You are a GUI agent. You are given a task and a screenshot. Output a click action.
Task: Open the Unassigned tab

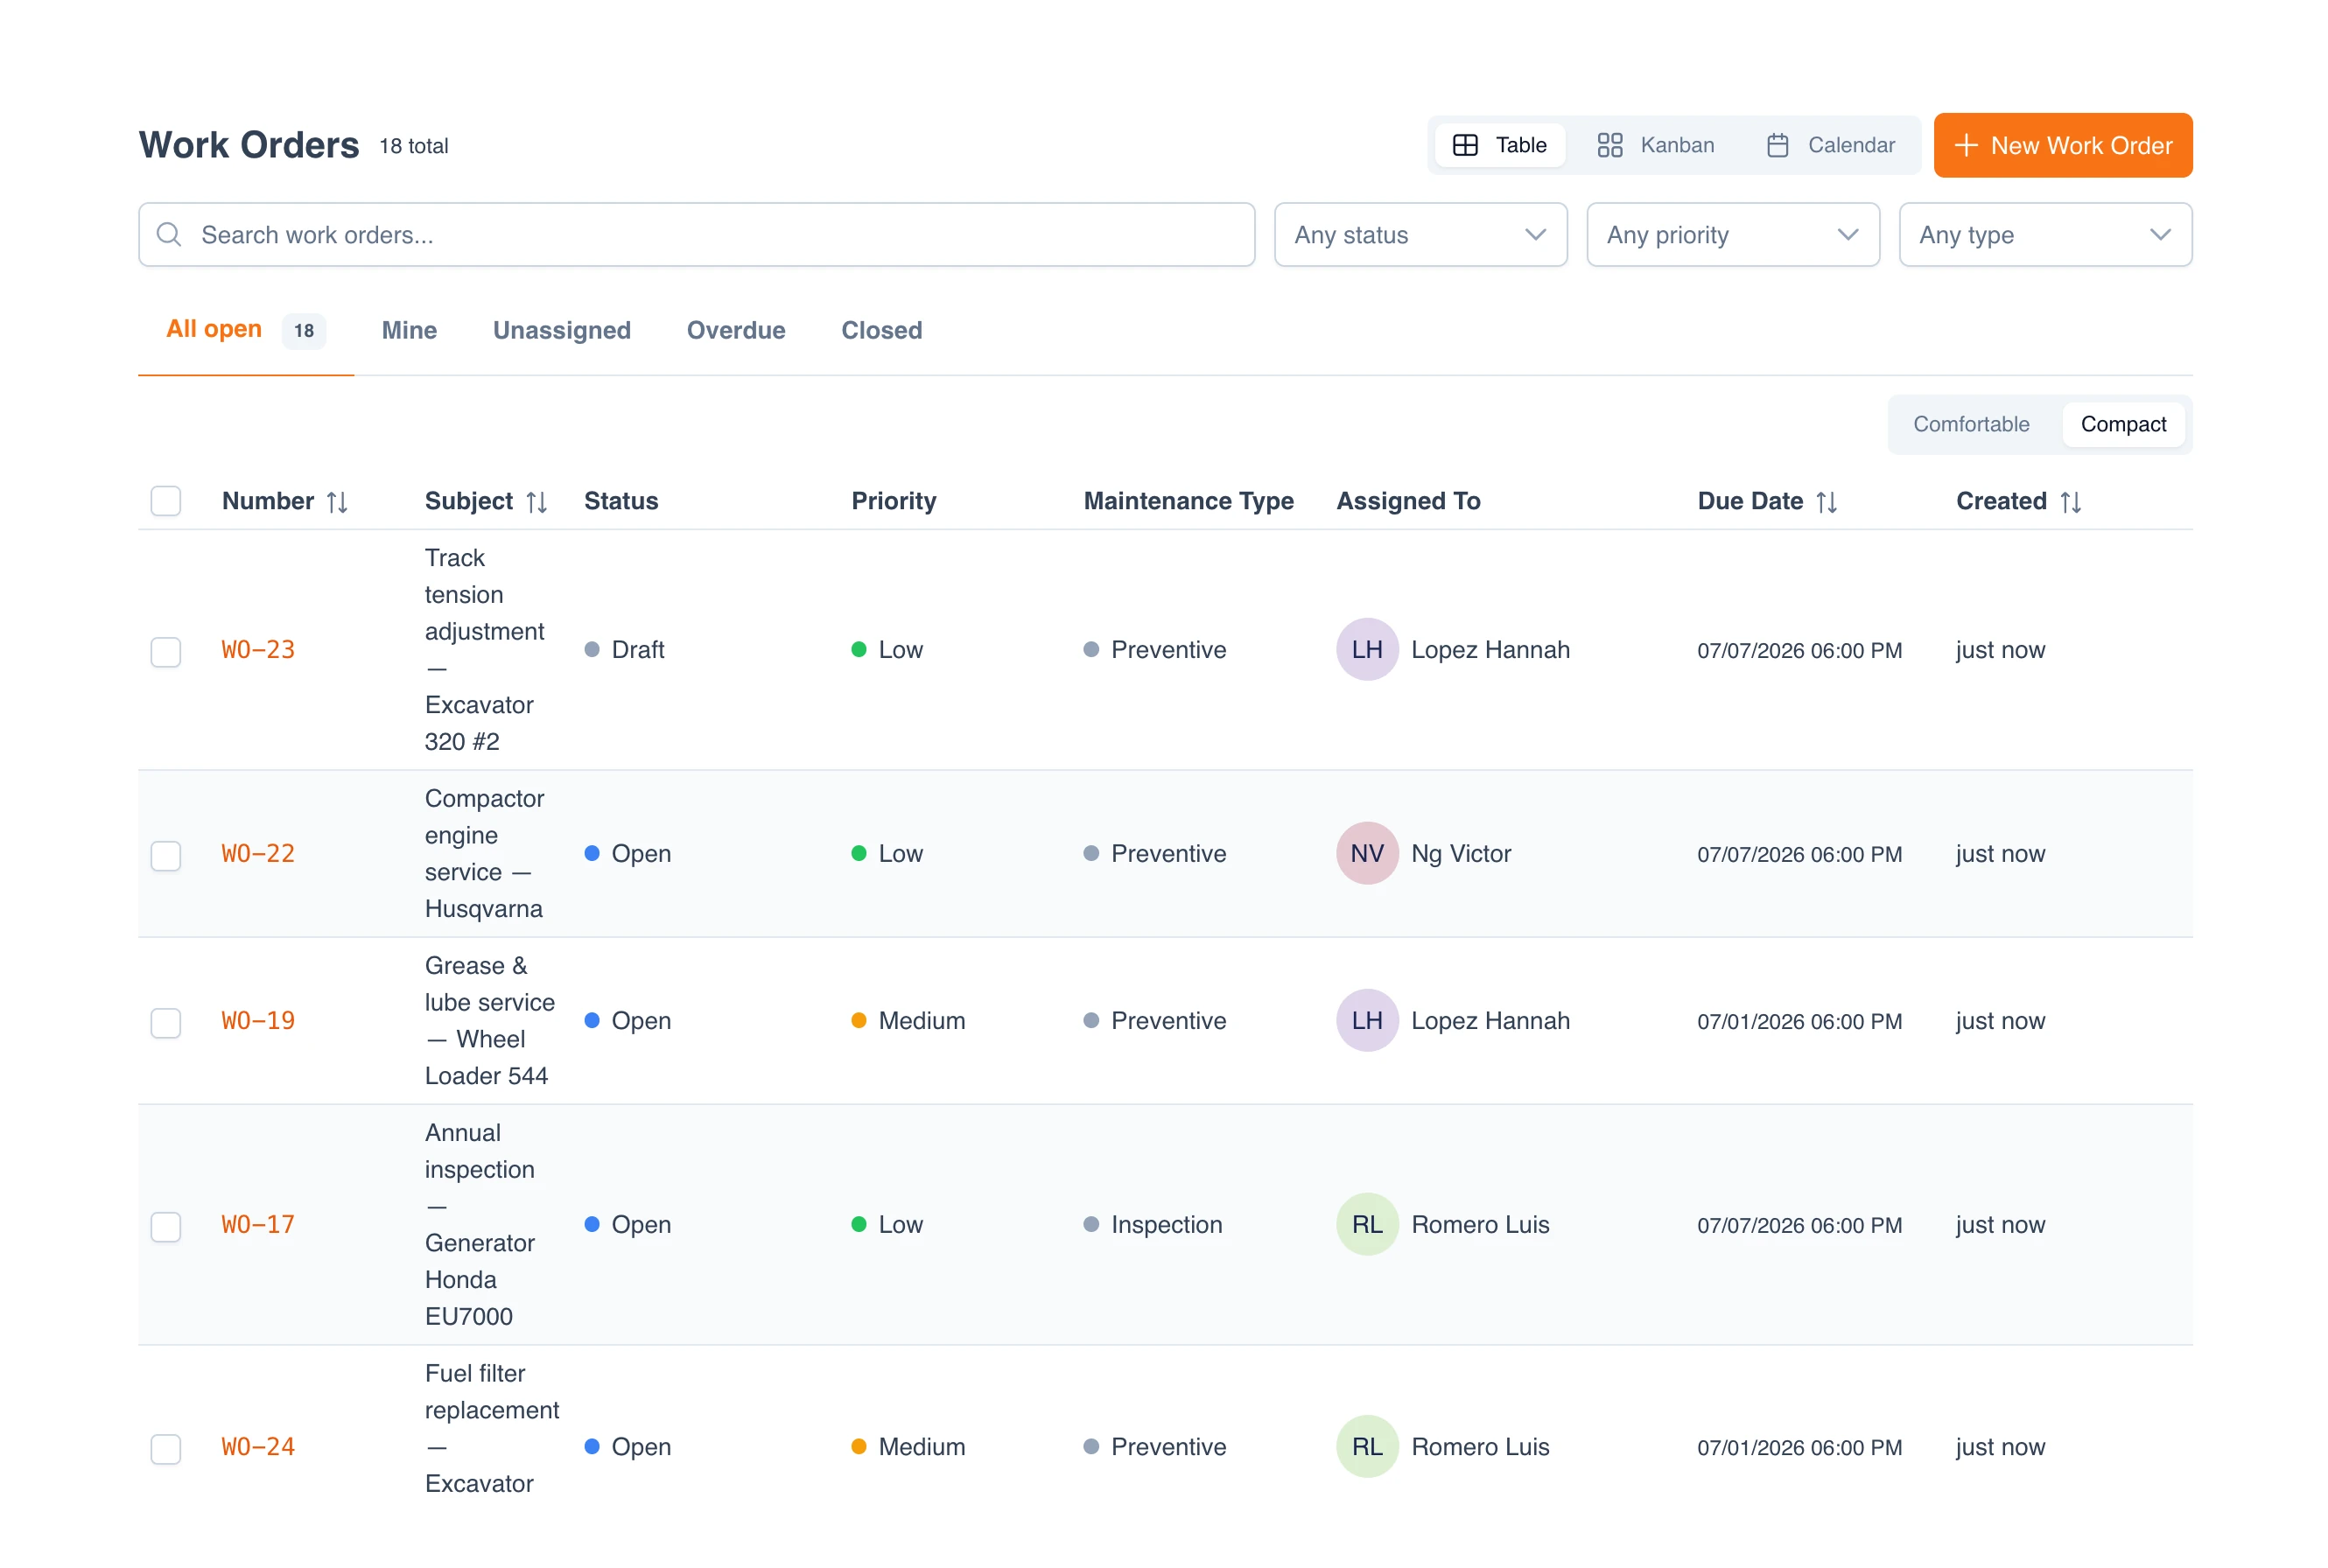562,330
